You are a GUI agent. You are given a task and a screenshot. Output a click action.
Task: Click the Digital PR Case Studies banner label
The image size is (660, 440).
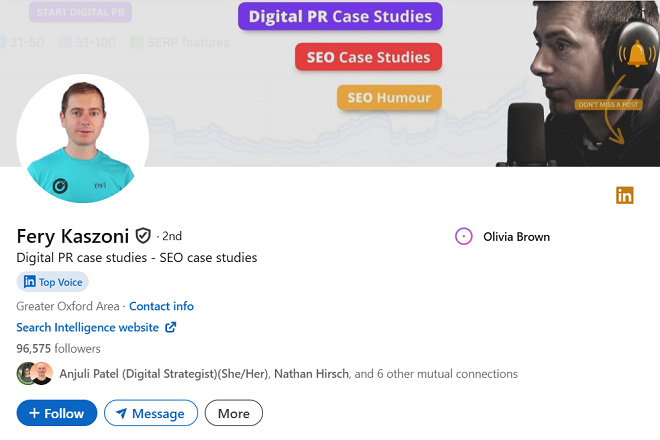(340, 17)
